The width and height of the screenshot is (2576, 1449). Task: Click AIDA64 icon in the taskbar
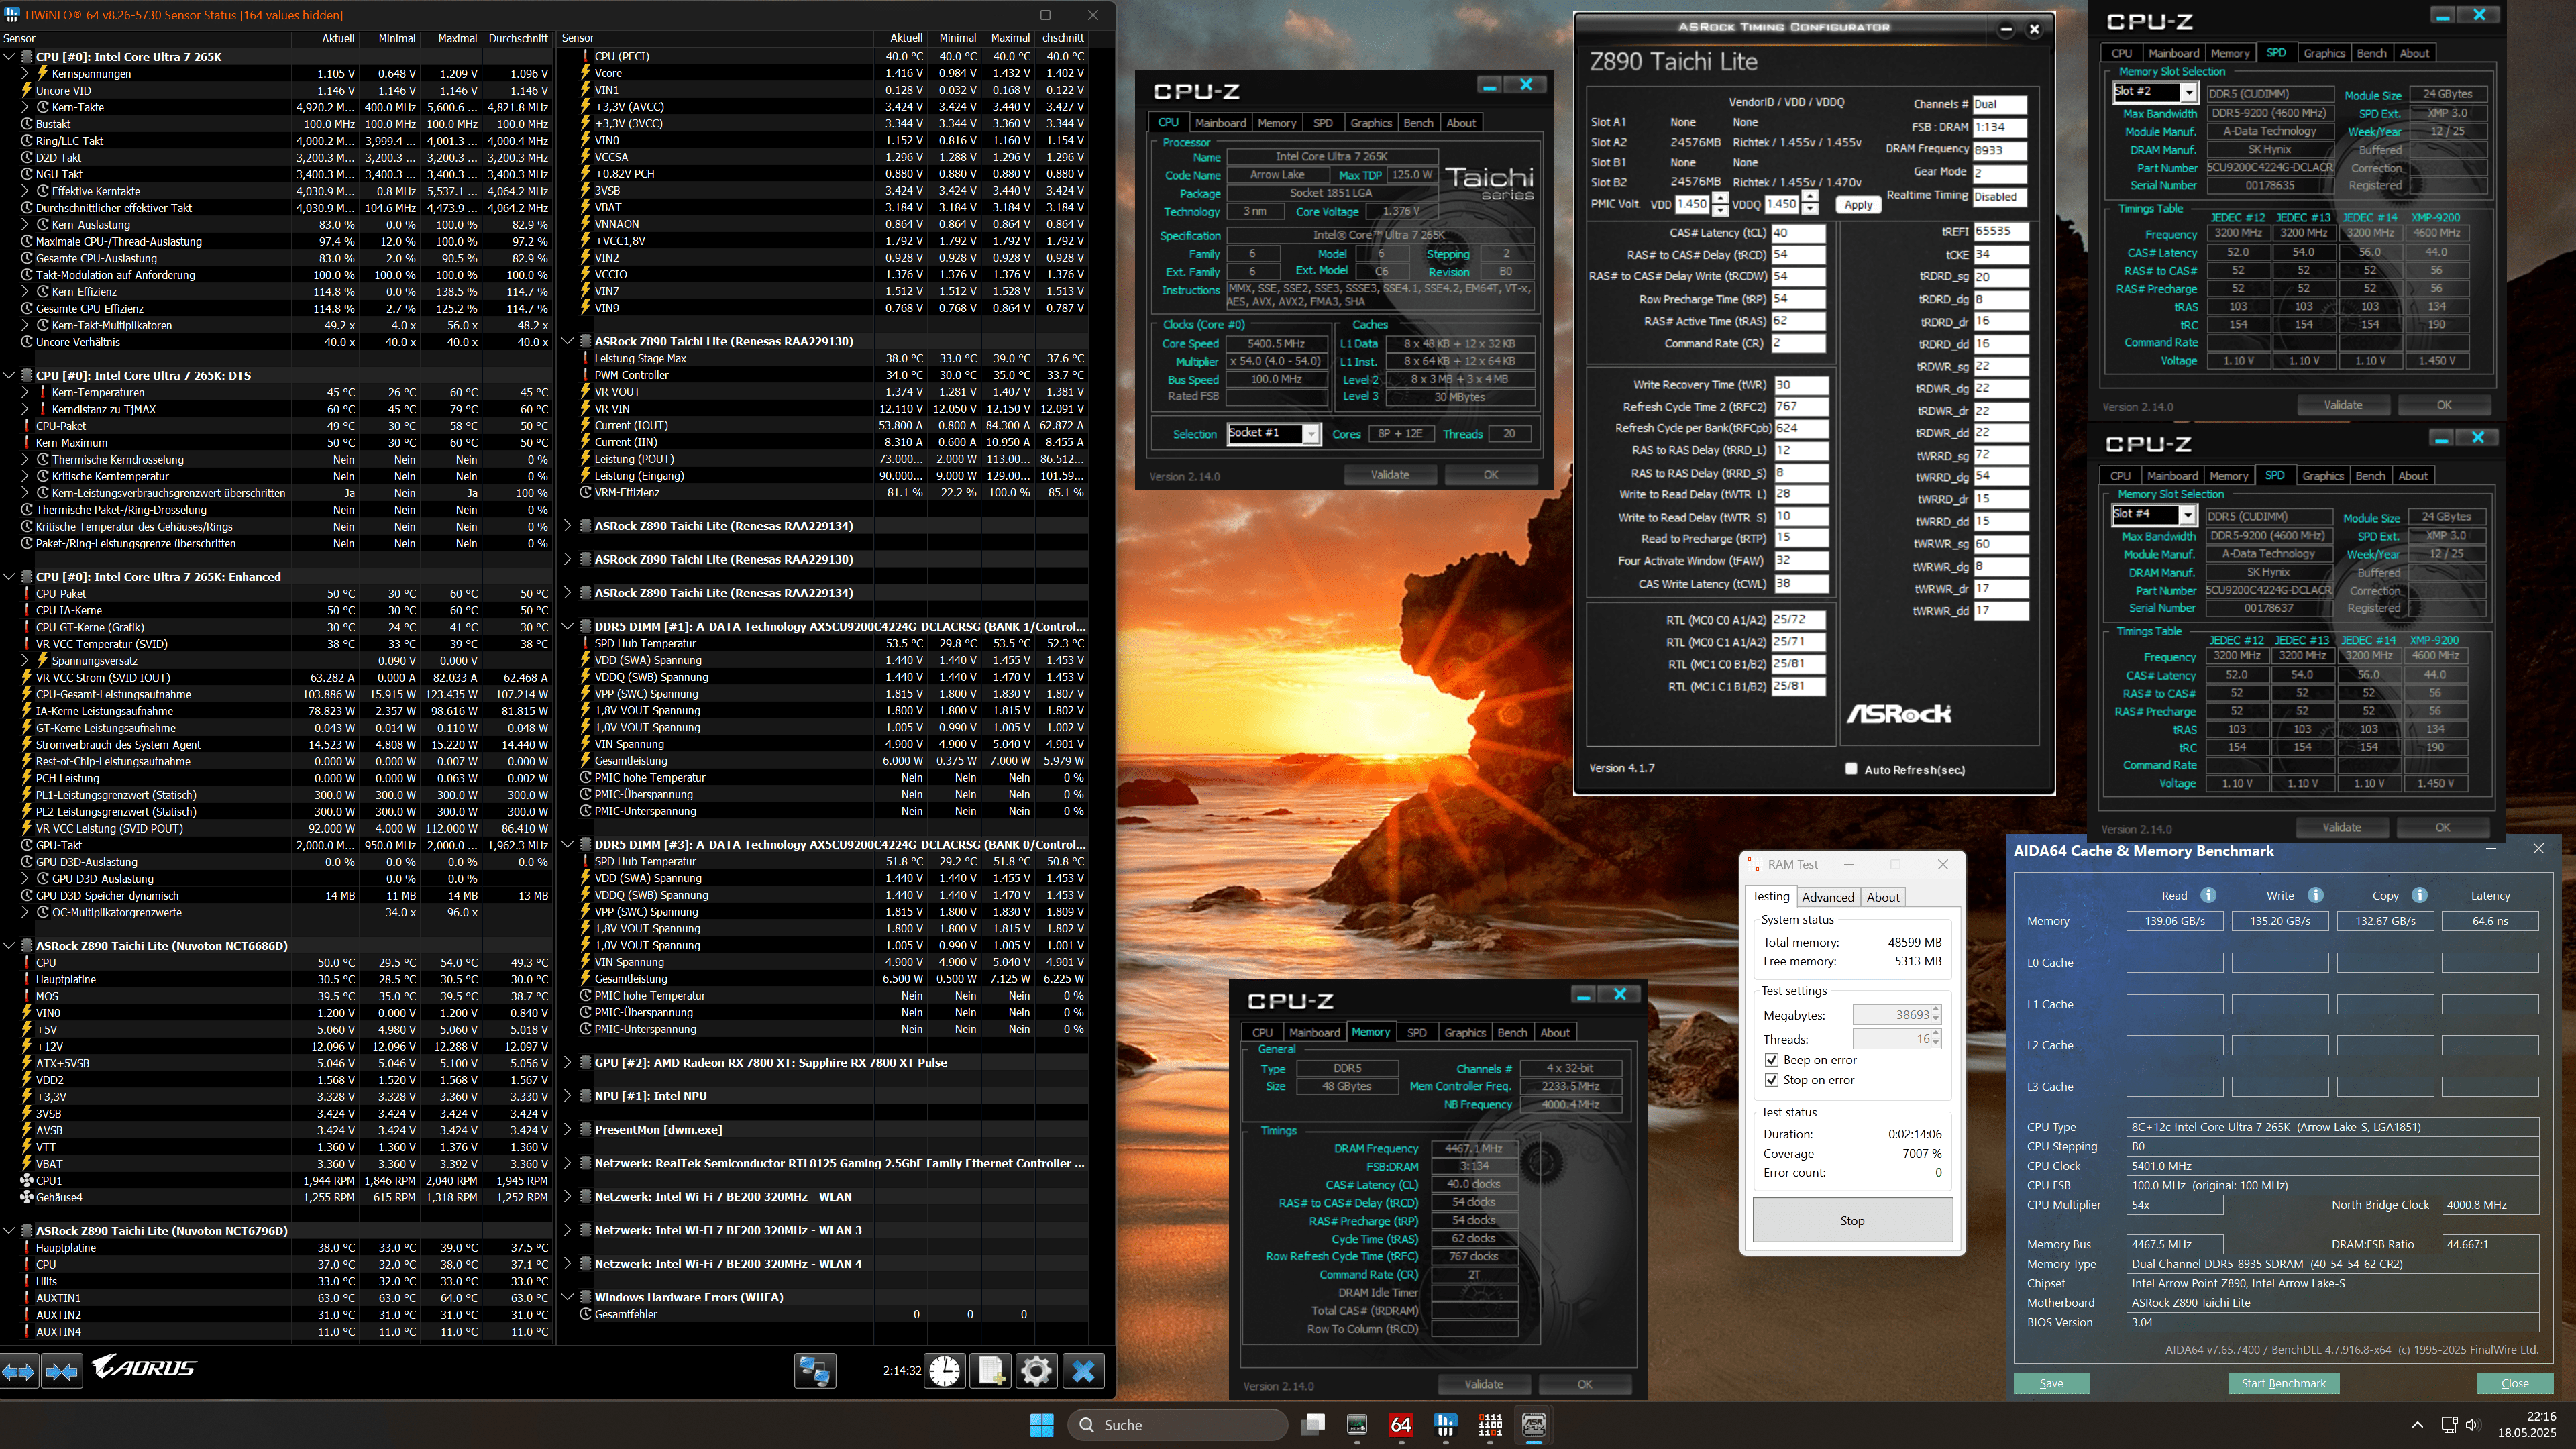(1401, 1425)
